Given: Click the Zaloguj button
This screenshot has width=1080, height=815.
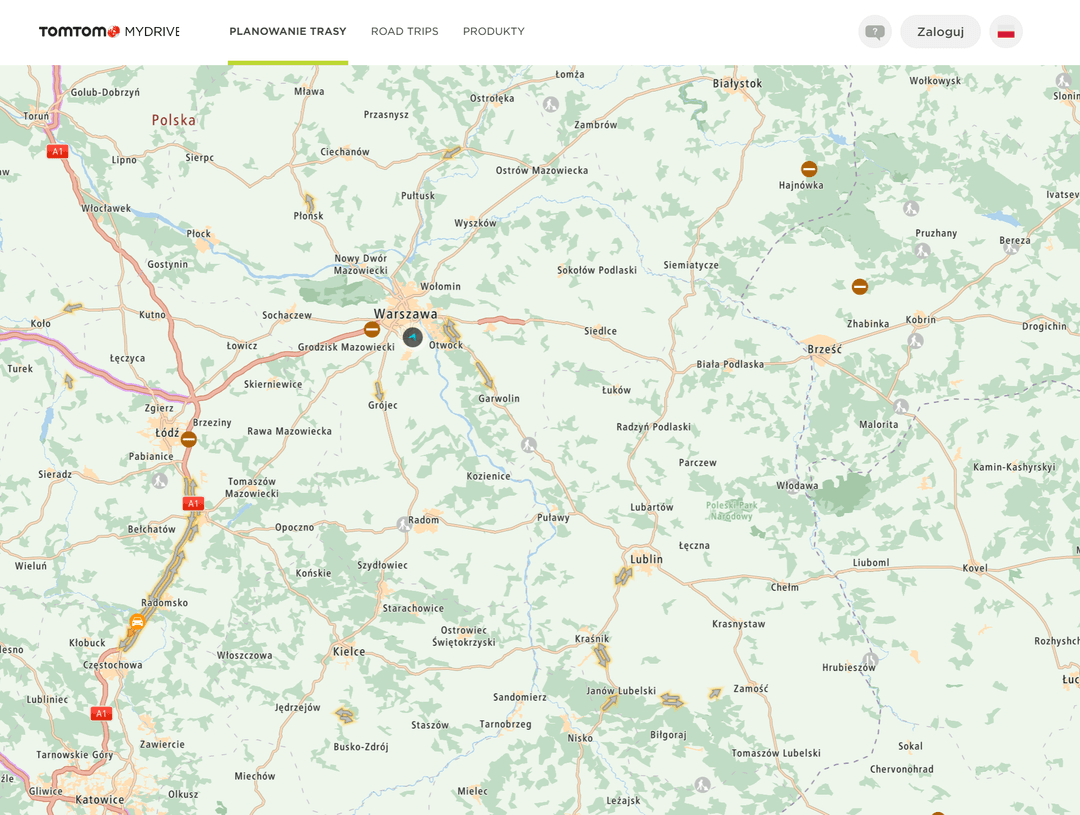Looking at the screenshot, I should pyautogui.click(x=940, y=31).
